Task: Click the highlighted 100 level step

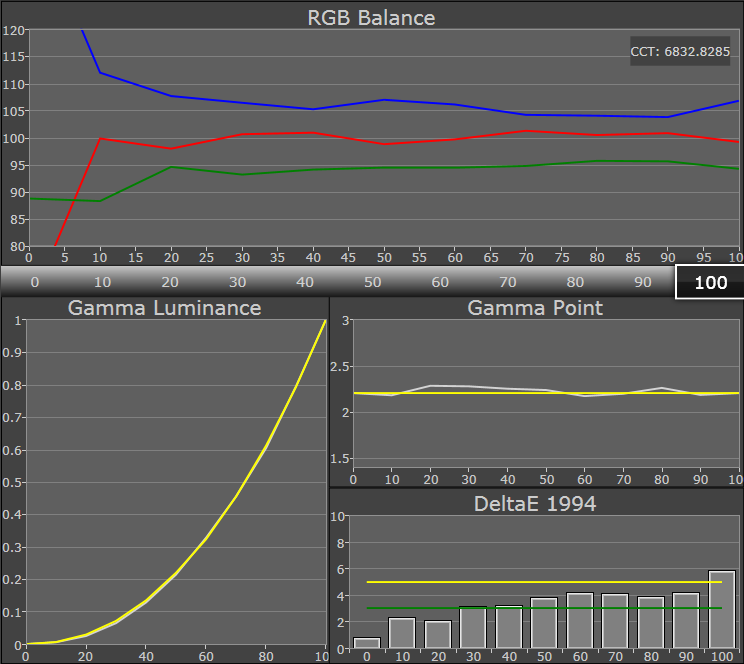Action: 710,282
